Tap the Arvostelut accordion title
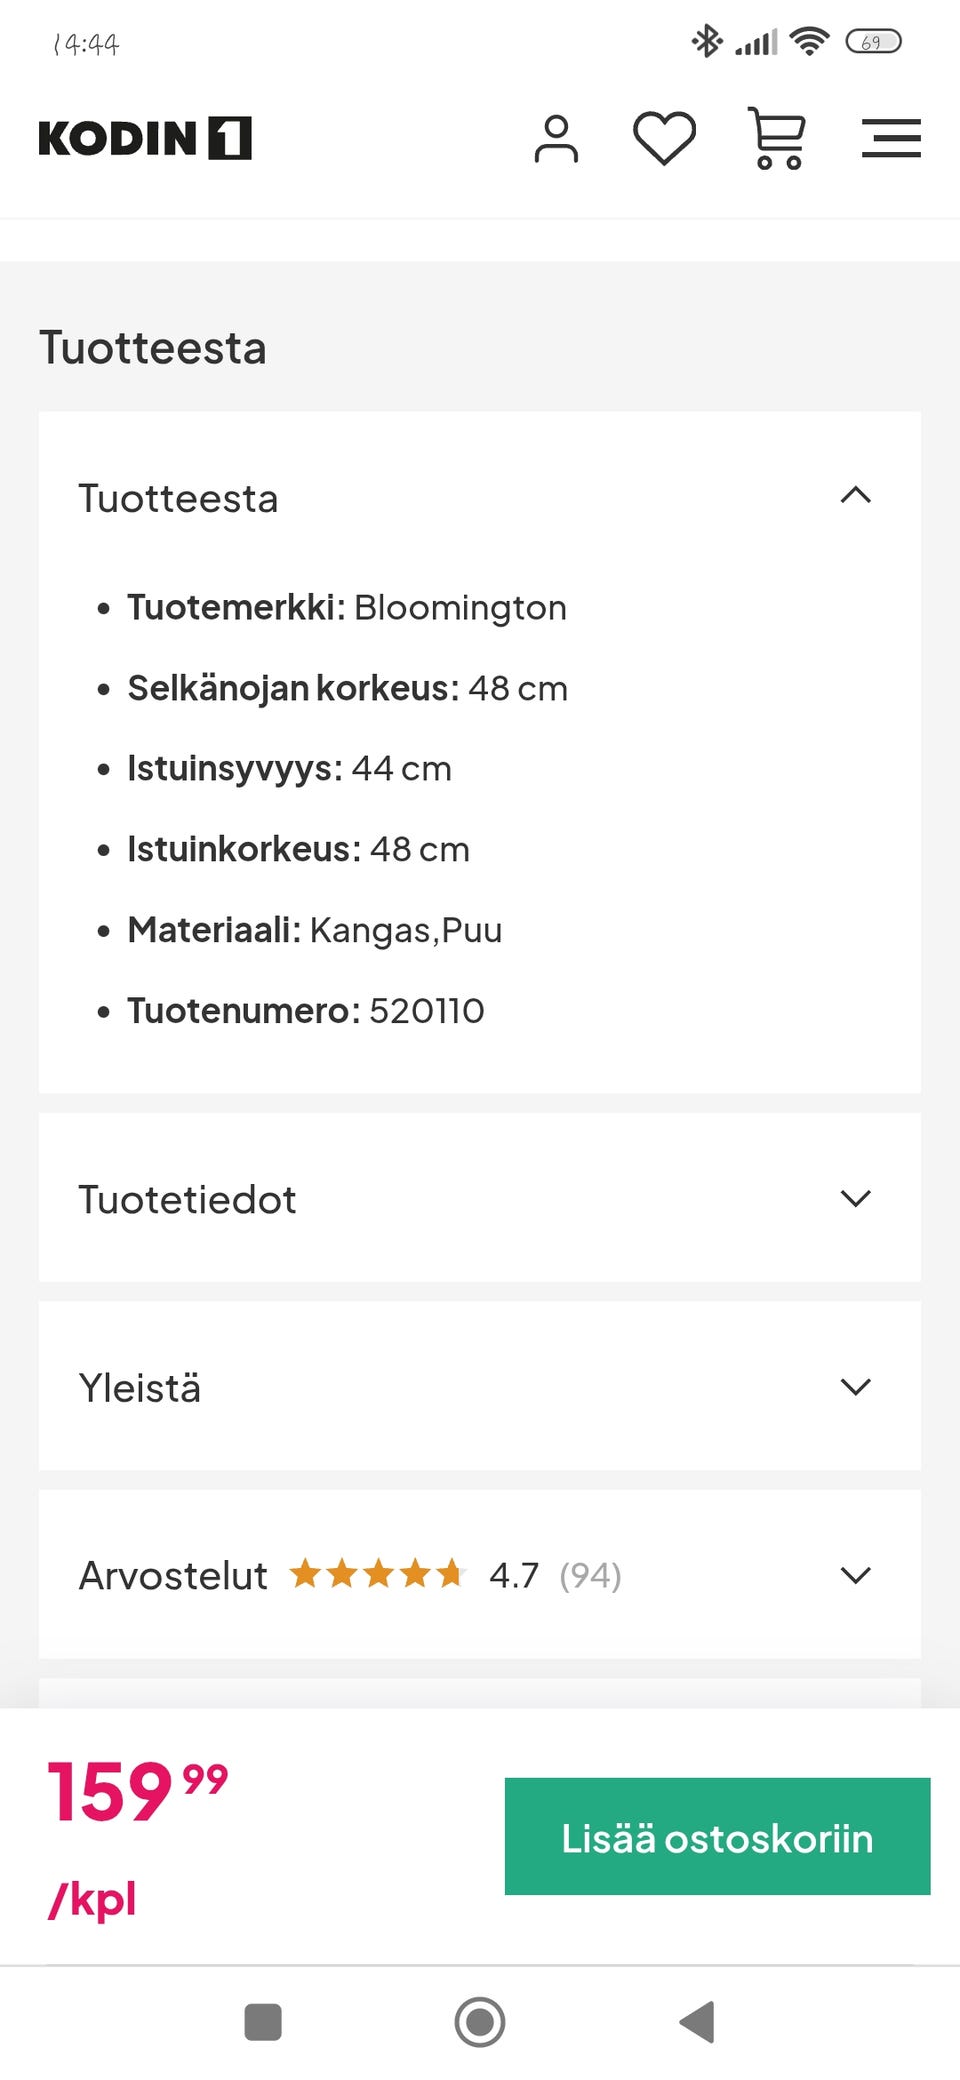 pos(173,1576)
